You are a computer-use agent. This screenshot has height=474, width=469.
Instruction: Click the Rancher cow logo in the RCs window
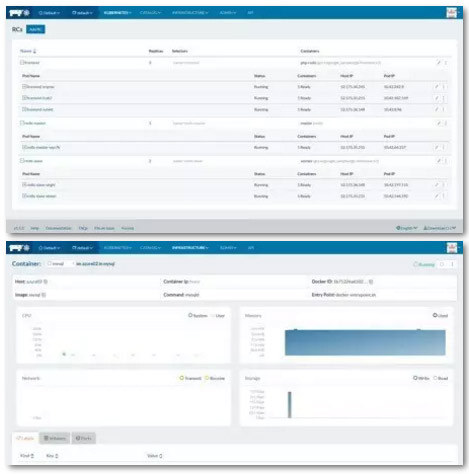point(20,13)
